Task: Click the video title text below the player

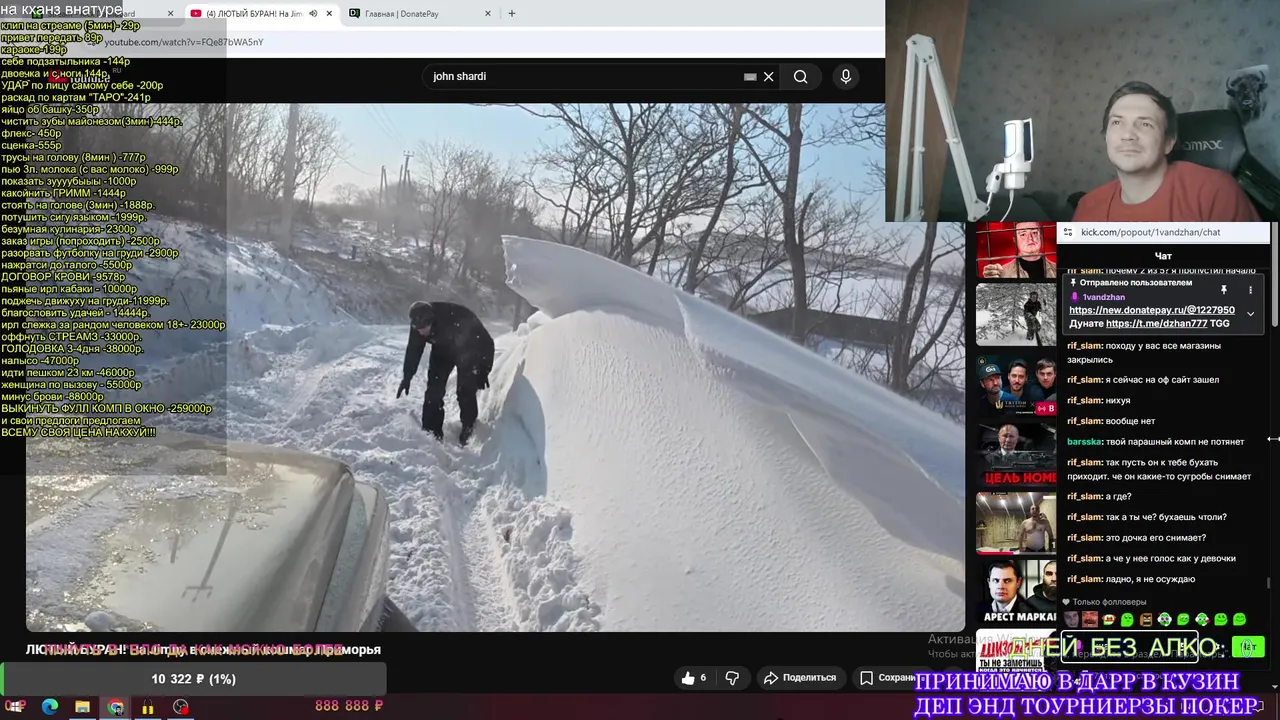Action: (203, 650)
